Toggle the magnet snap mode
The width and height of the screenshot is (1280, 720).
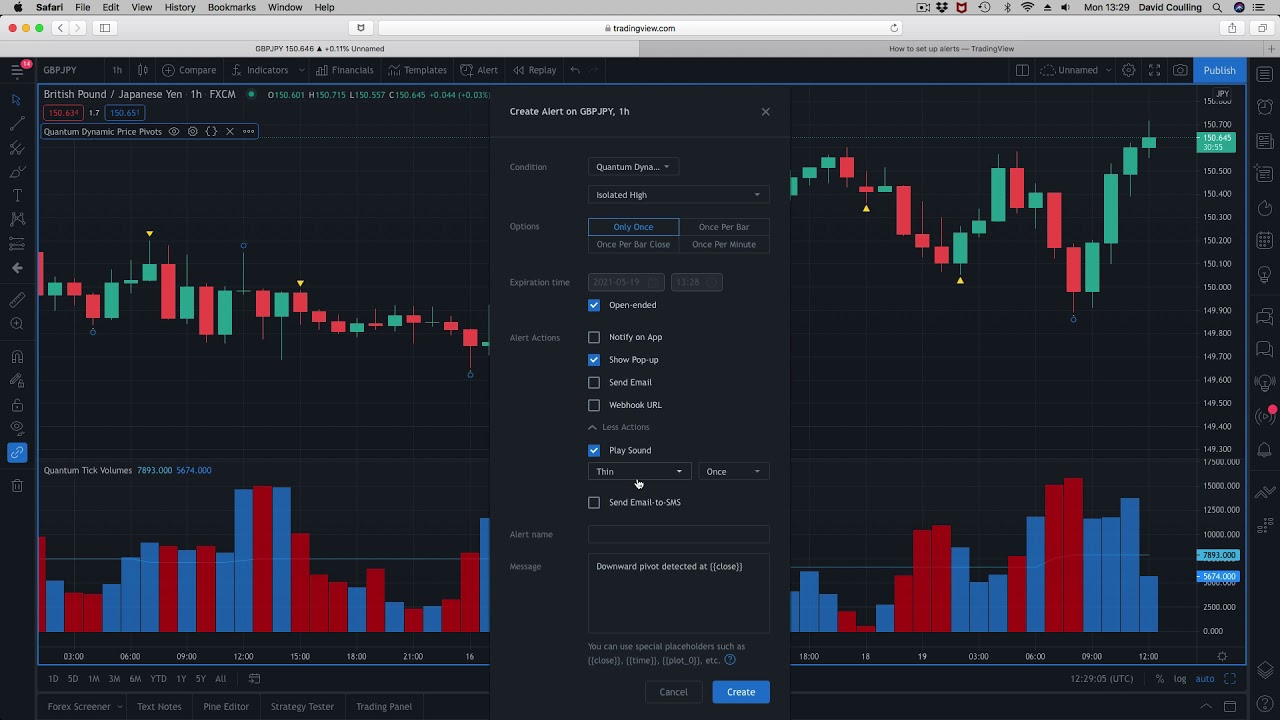coord(17,356)
